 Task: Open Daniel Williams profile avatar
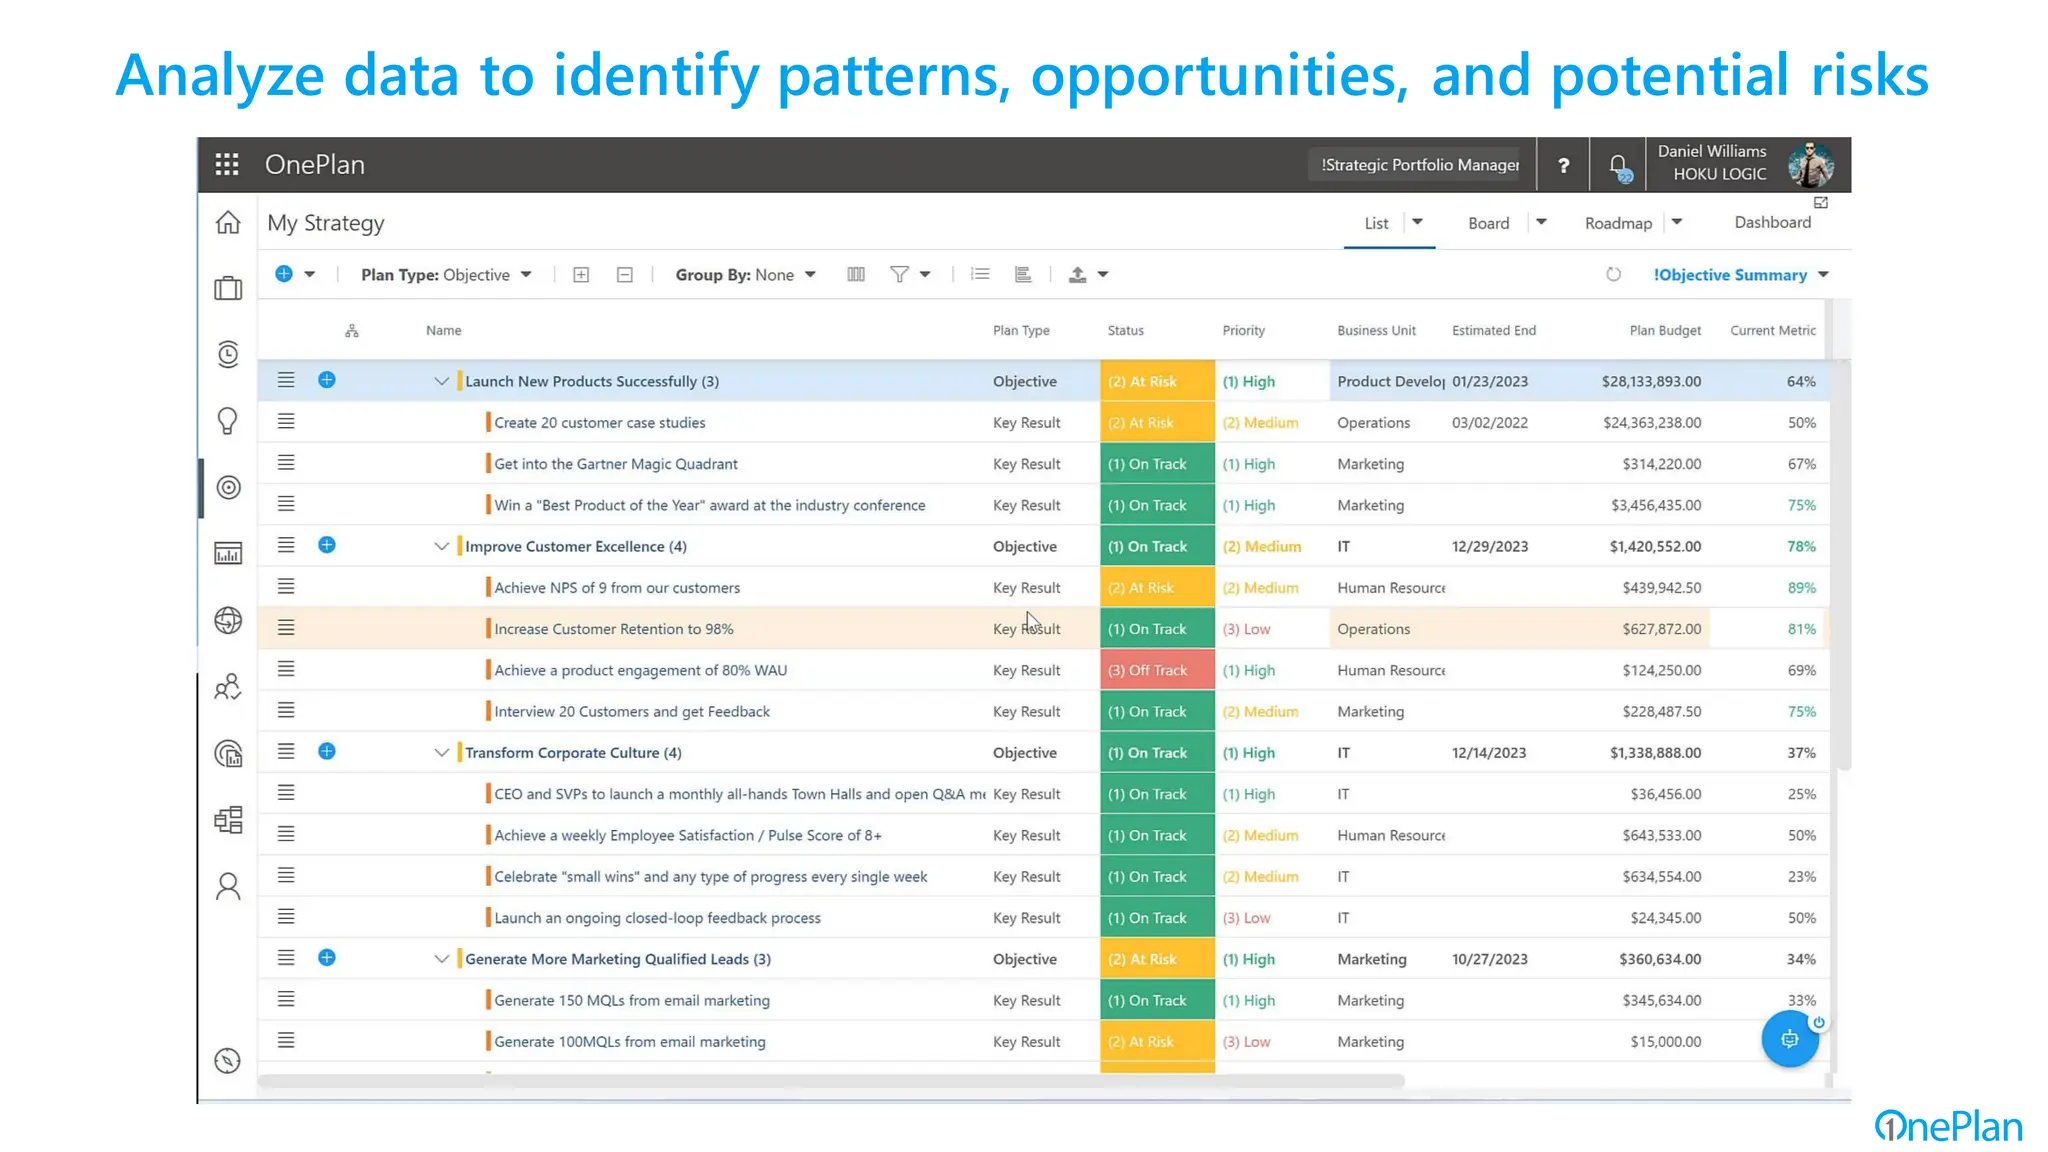coord(1811,165)
